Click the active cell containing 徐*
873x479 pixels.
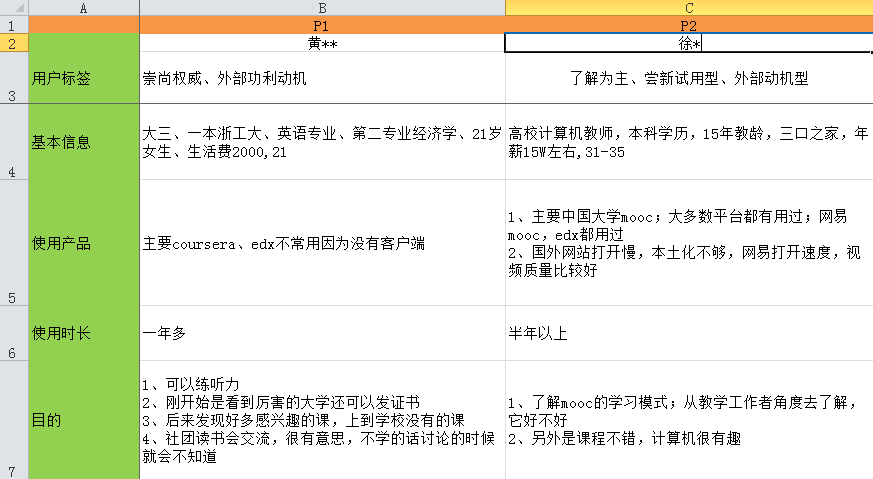click(688, 43)
